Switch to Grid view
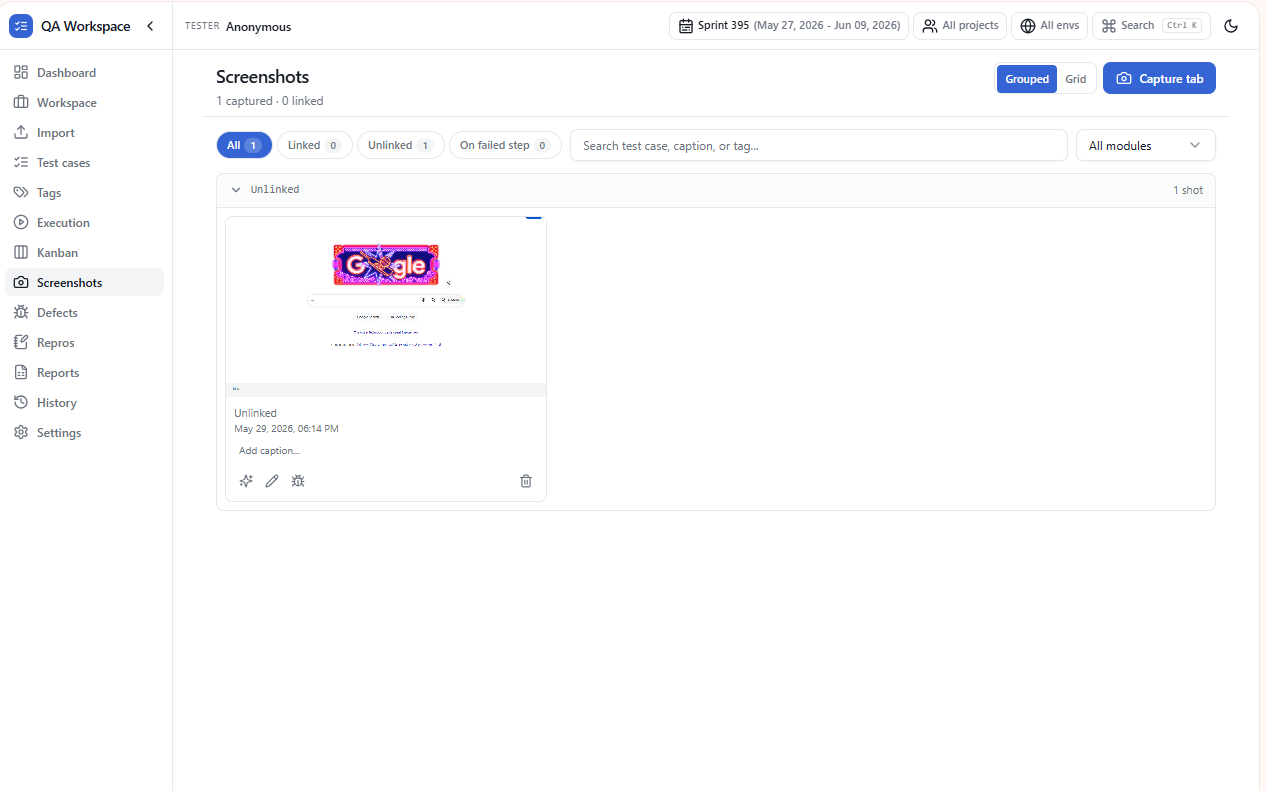This screenshot has height=791, width=1267. pos(1076,79)
